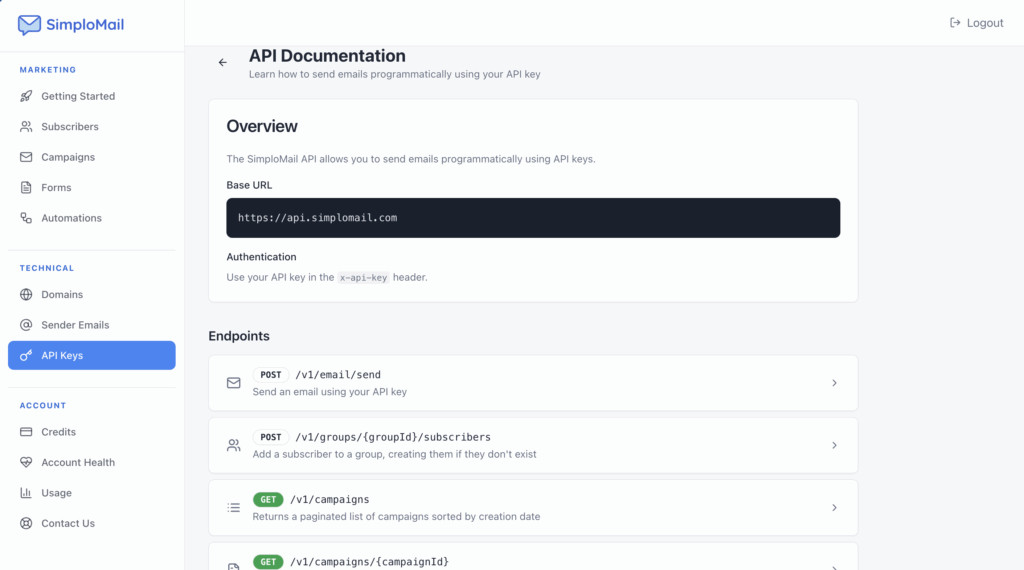Click the base URL https://api.simplomail.com code block
This screenshot has height=570, width=1024.
click(x=533, y=217)
